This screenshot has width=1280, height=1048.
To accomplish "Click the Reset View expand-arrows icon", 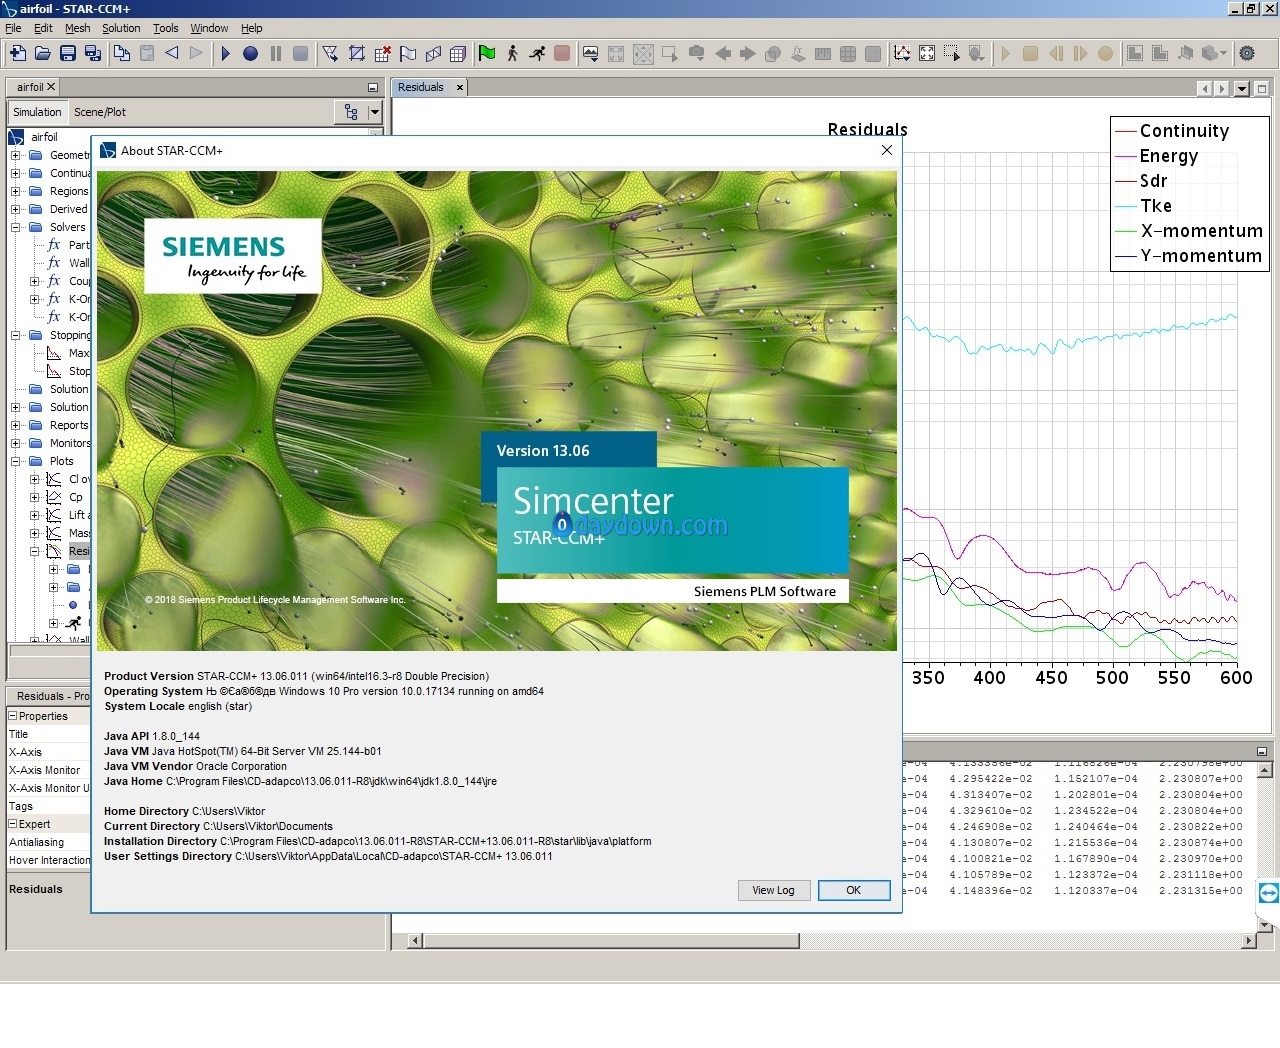I will pos(927,53).
